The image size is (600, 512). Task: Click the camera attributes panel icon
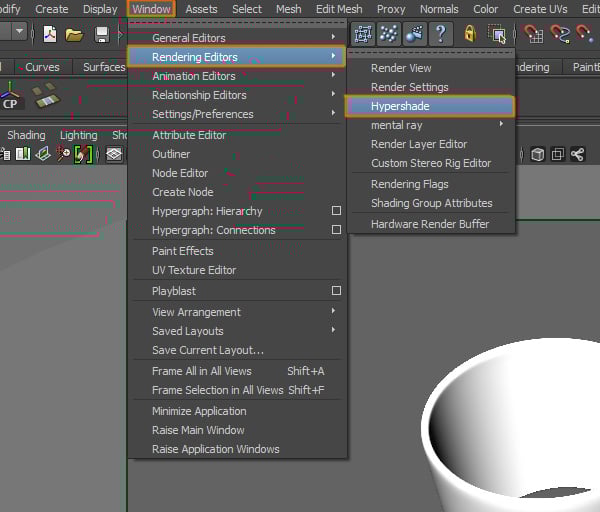click(x=5, y=154)
